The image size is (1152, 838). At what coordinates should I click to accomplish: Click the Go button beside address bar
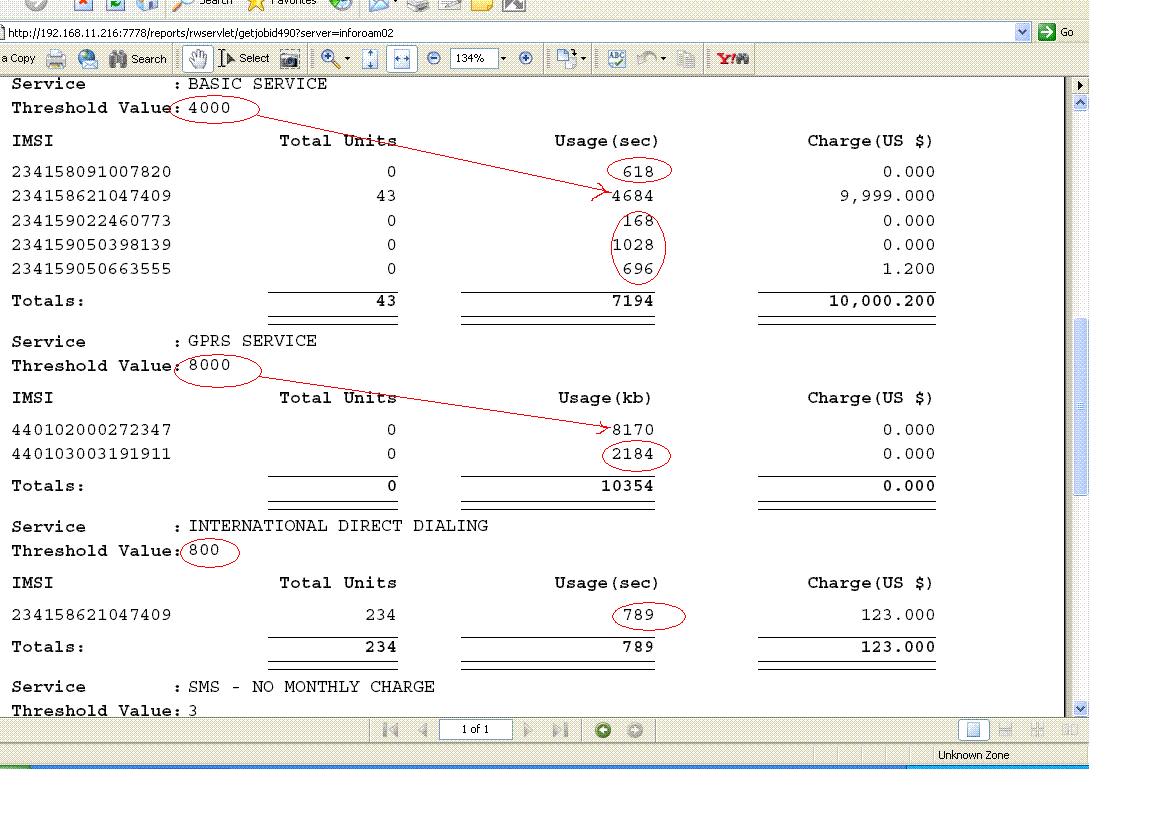click(x=1056, y=32)
